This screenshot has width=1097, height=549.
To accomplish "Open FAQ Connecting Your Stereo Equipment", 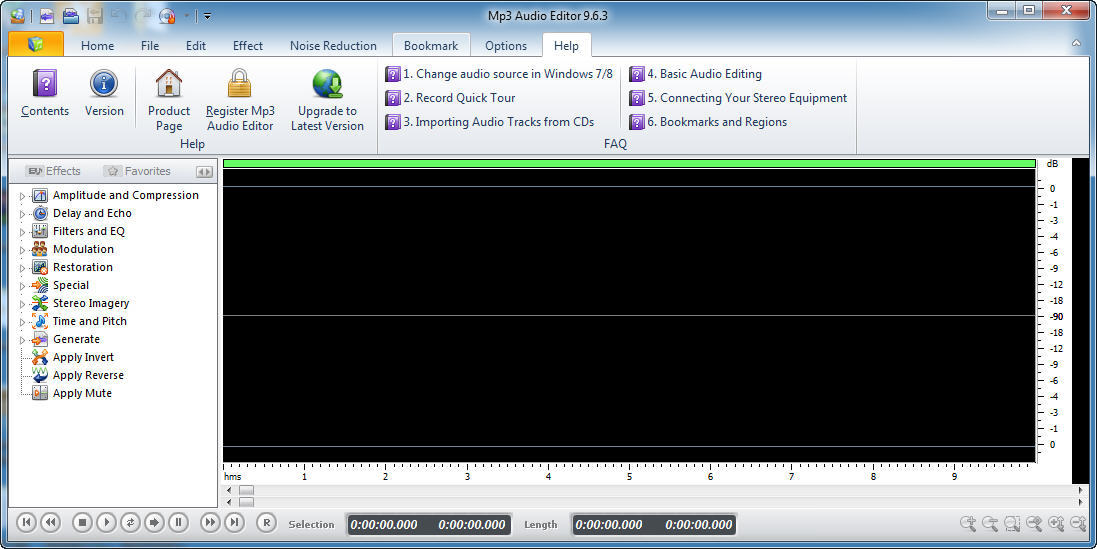I will 738,98.
